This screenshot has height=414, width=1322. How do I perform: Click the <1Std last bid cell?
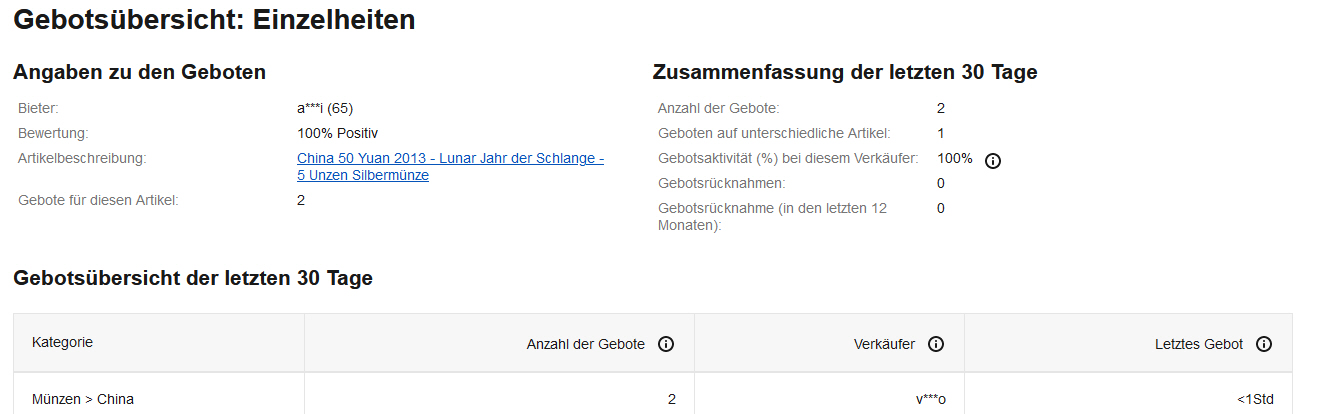1255,399
